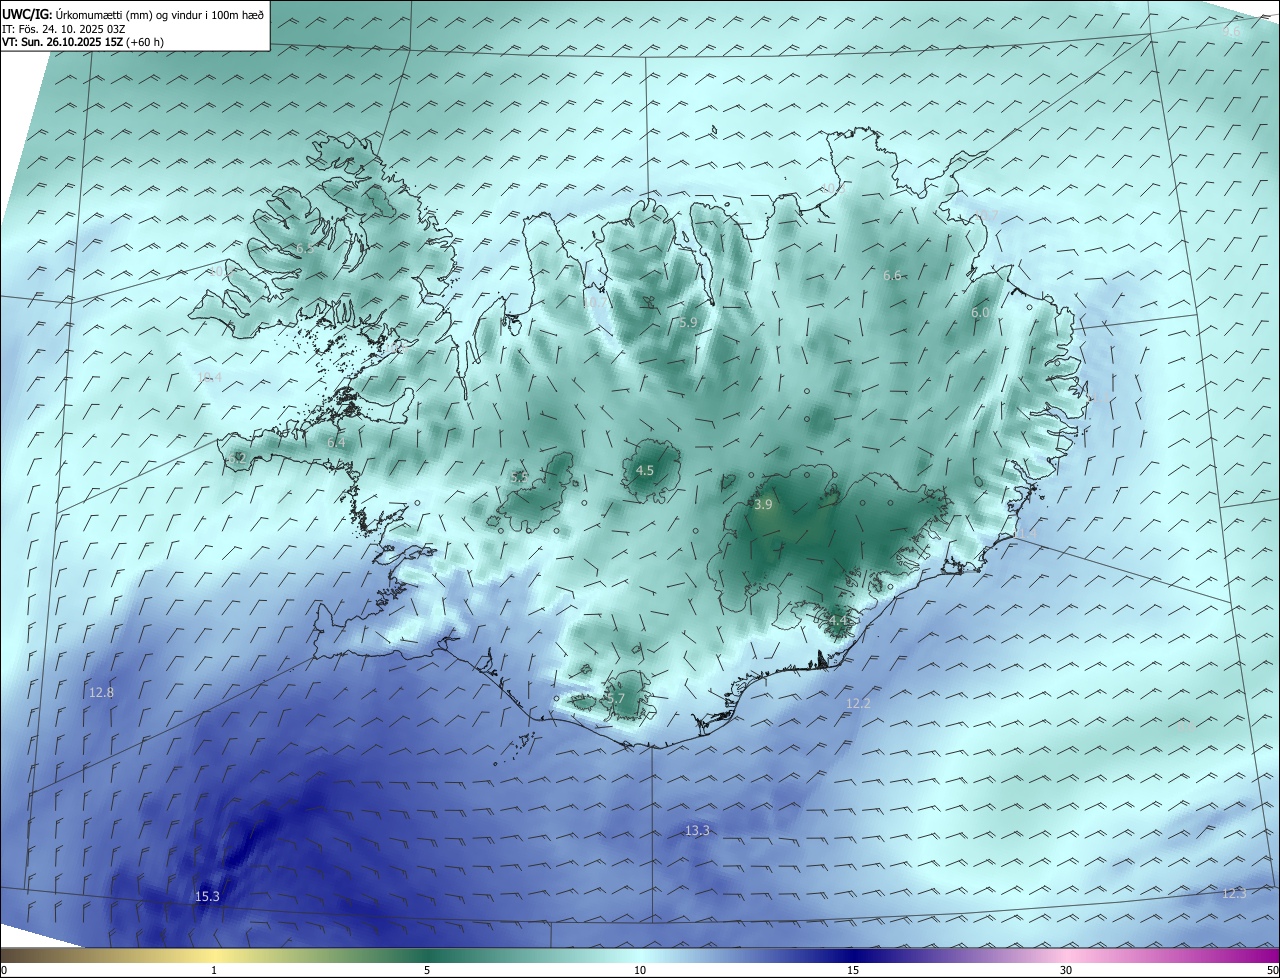The height and width of the screenshot is (978, 1280).
Task: Click the 3.9 value on Vatnajökull glacier
Action: click(763, 505)
